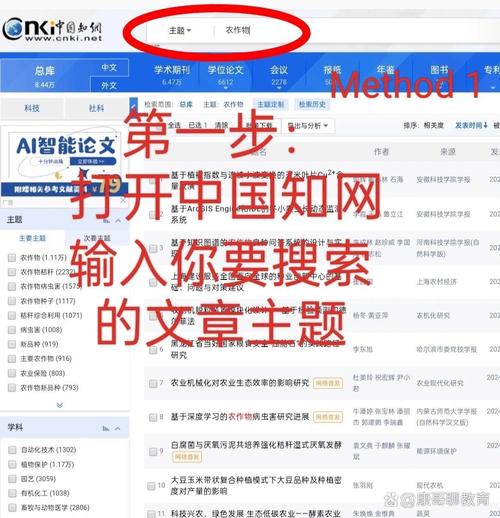The image size is (500, 518).
Task: Expand the 会议 sub-category arrow
Action: pyautogui.click(x=279, y=88)
